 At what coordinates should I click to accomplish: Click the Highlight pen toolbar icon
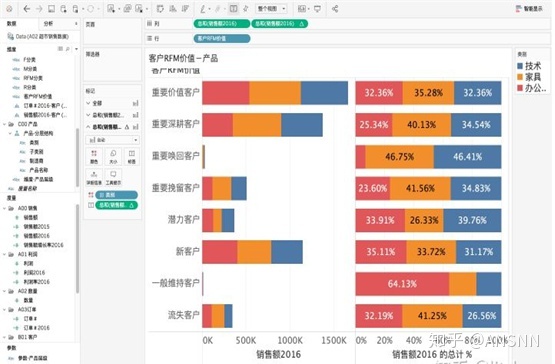click(x=203, y=9)
